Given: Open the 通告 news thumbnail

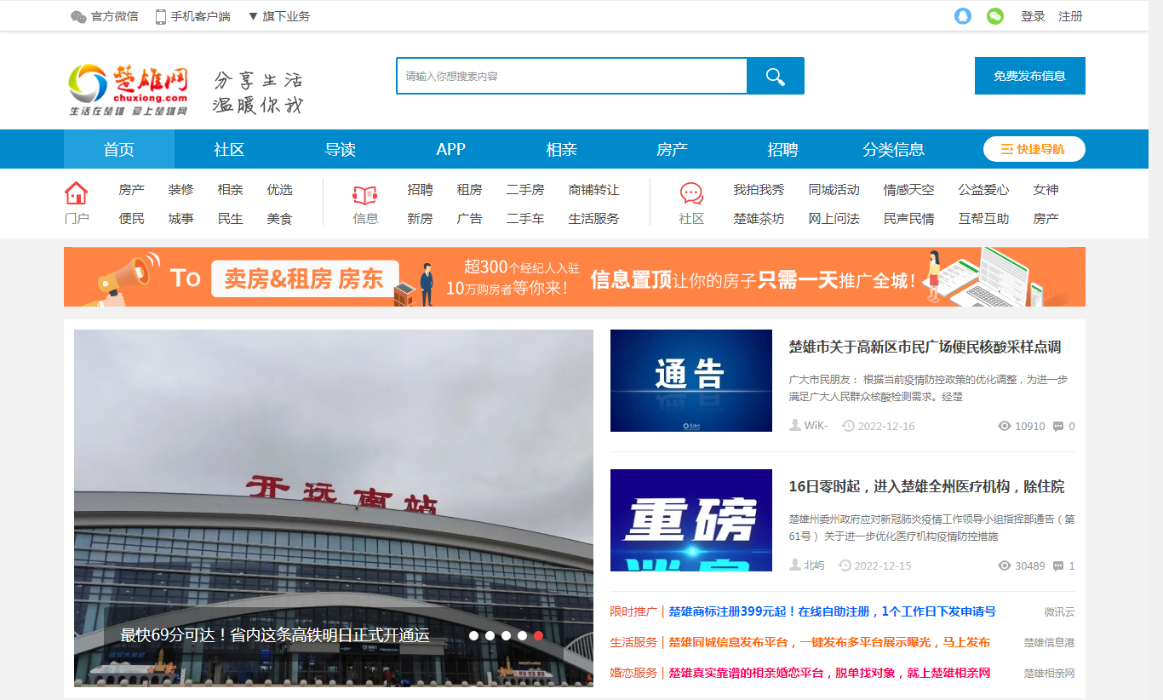Looking at the screenshot, I should pos(691,380).
